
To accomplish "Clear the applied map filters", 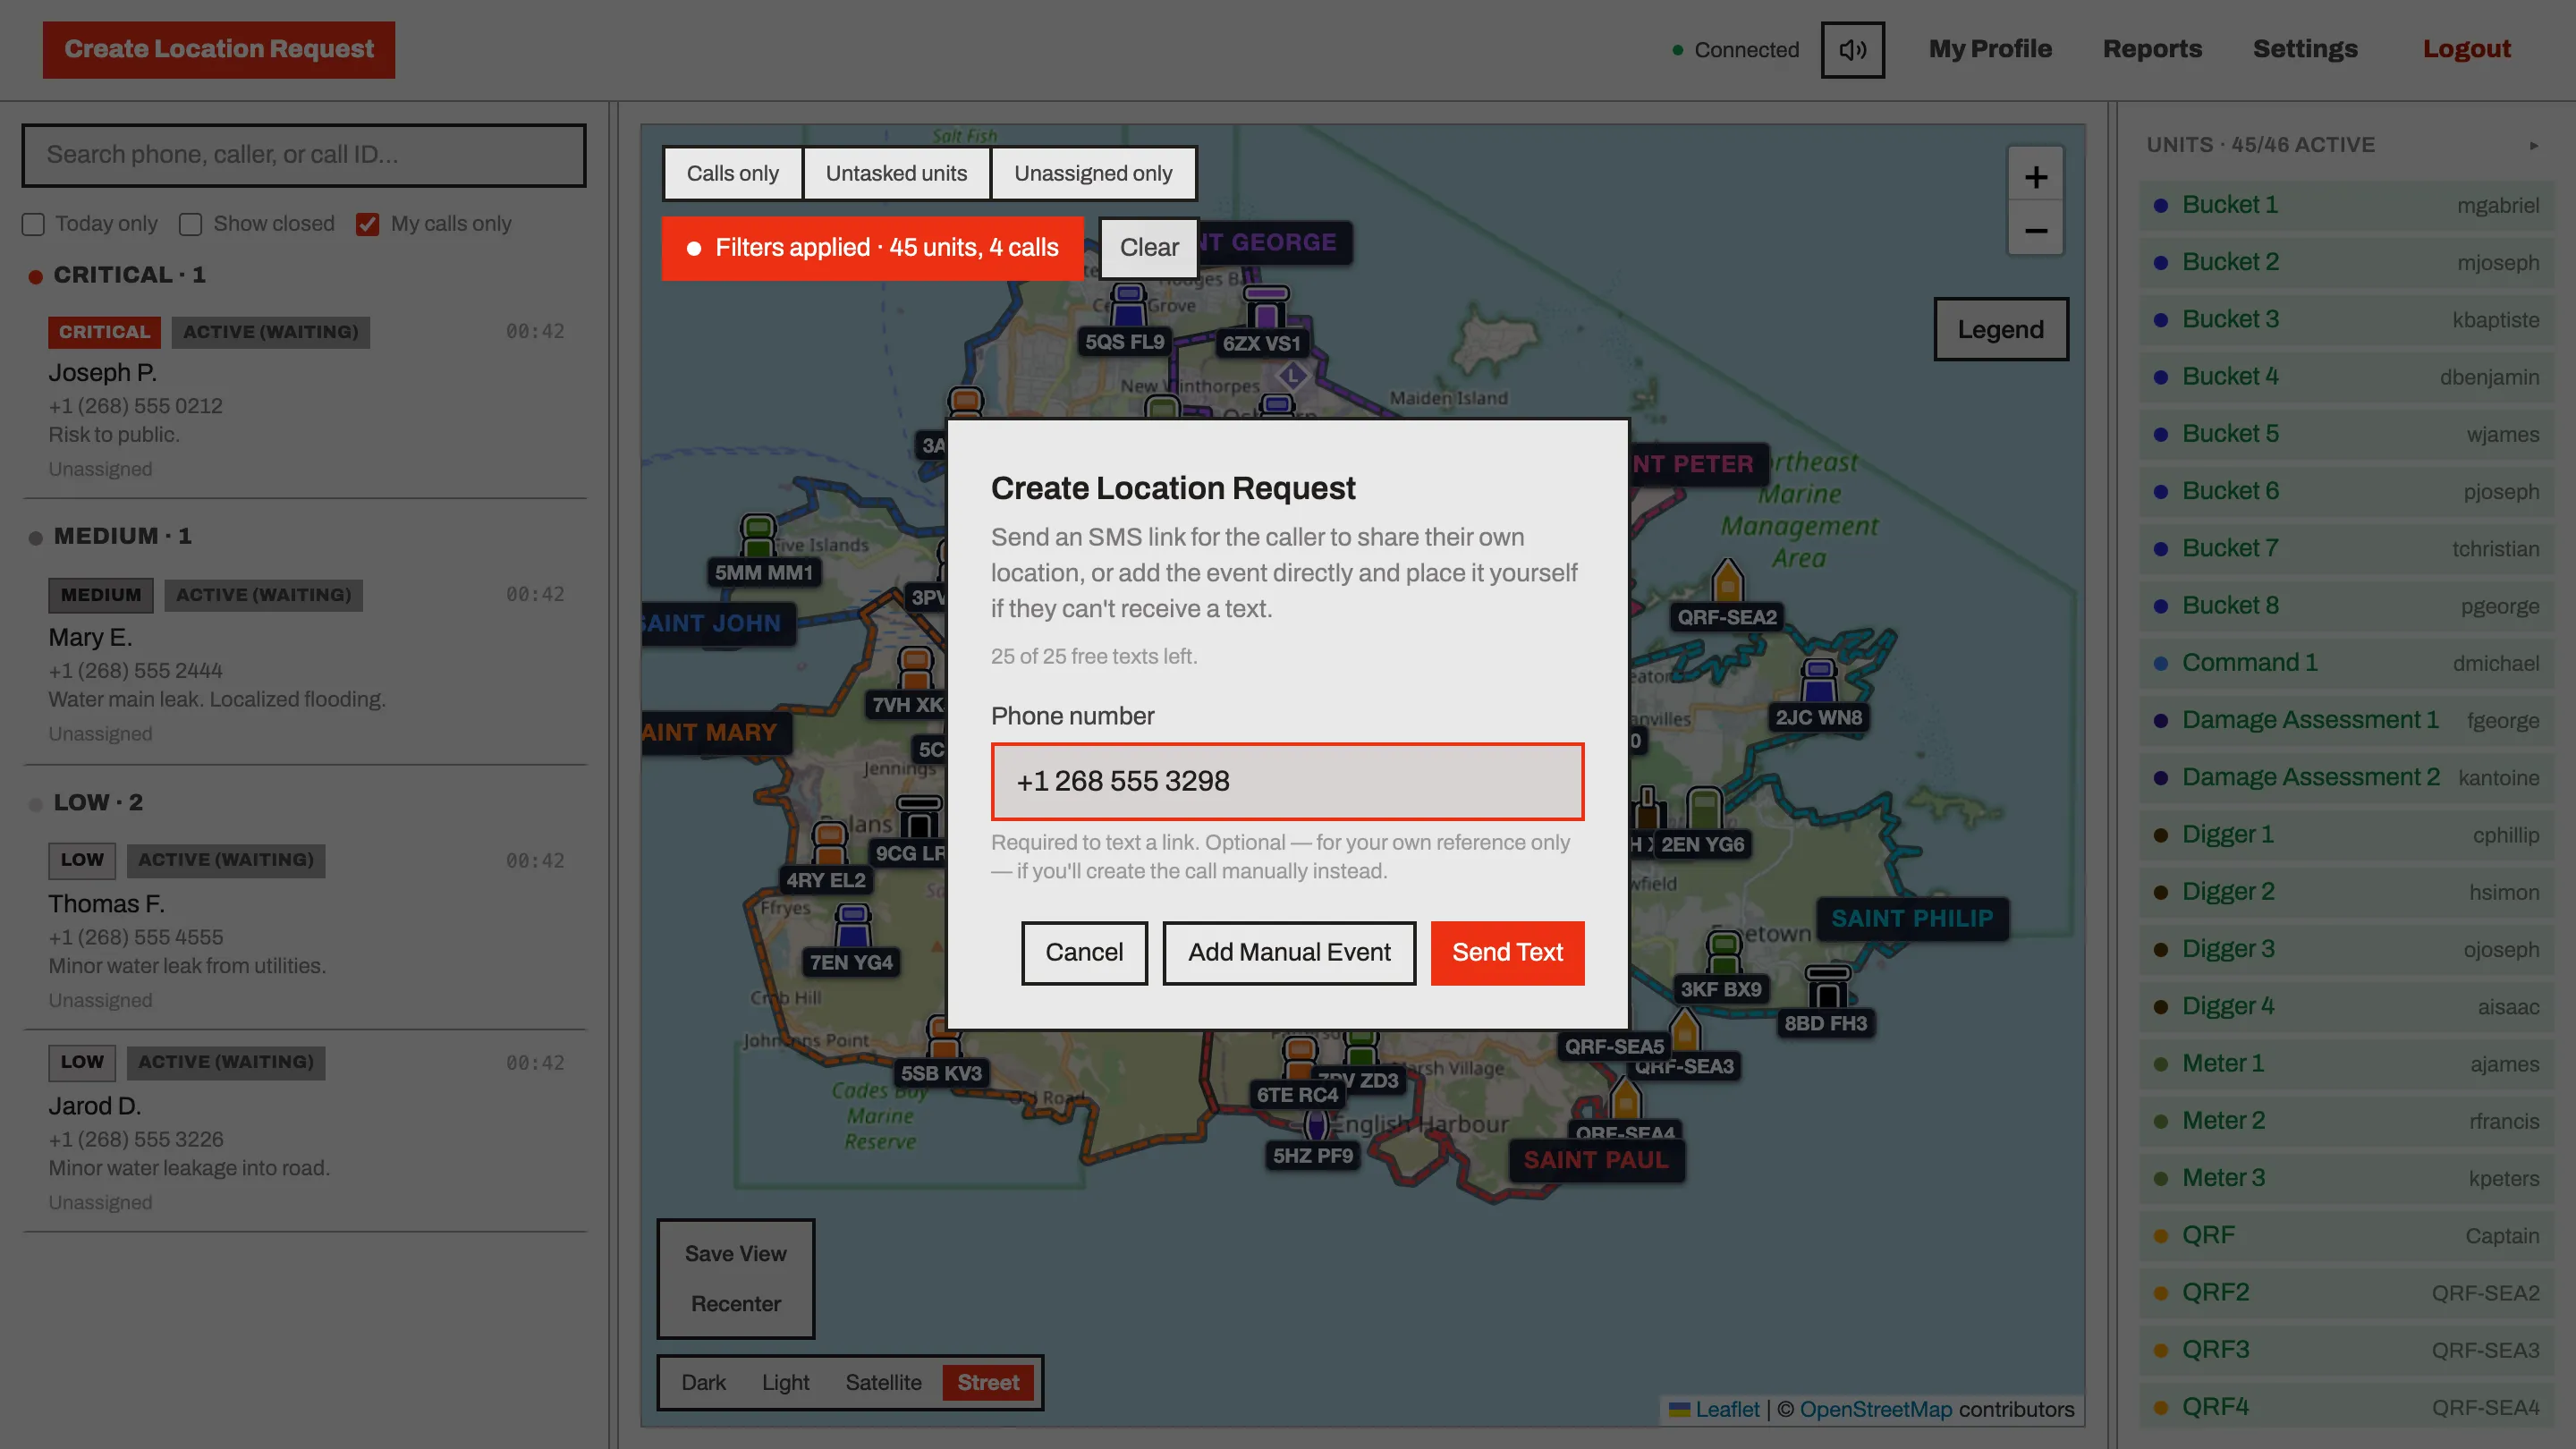I will (x=1148, y=247).
